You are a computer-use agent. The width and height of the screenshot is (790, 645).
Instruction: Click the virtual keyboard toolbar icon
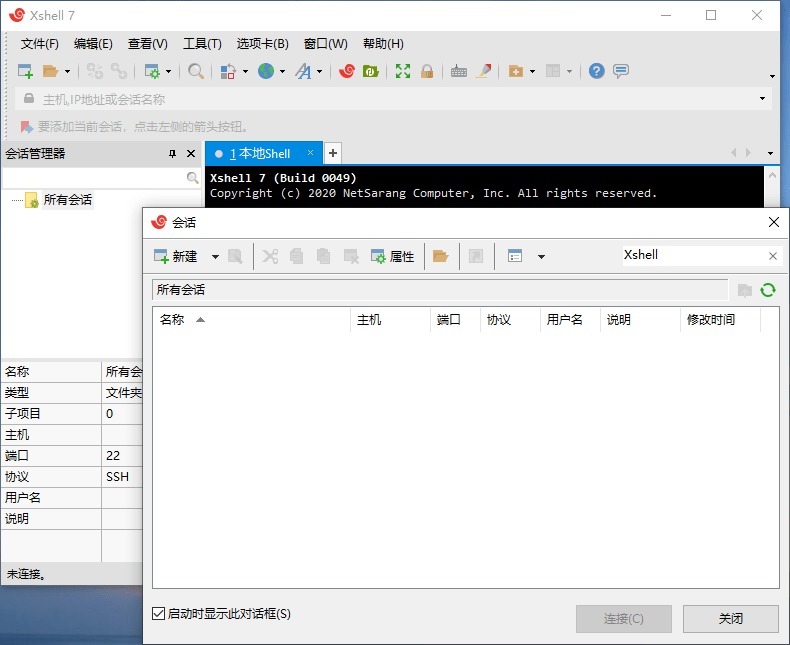(459, 71)
